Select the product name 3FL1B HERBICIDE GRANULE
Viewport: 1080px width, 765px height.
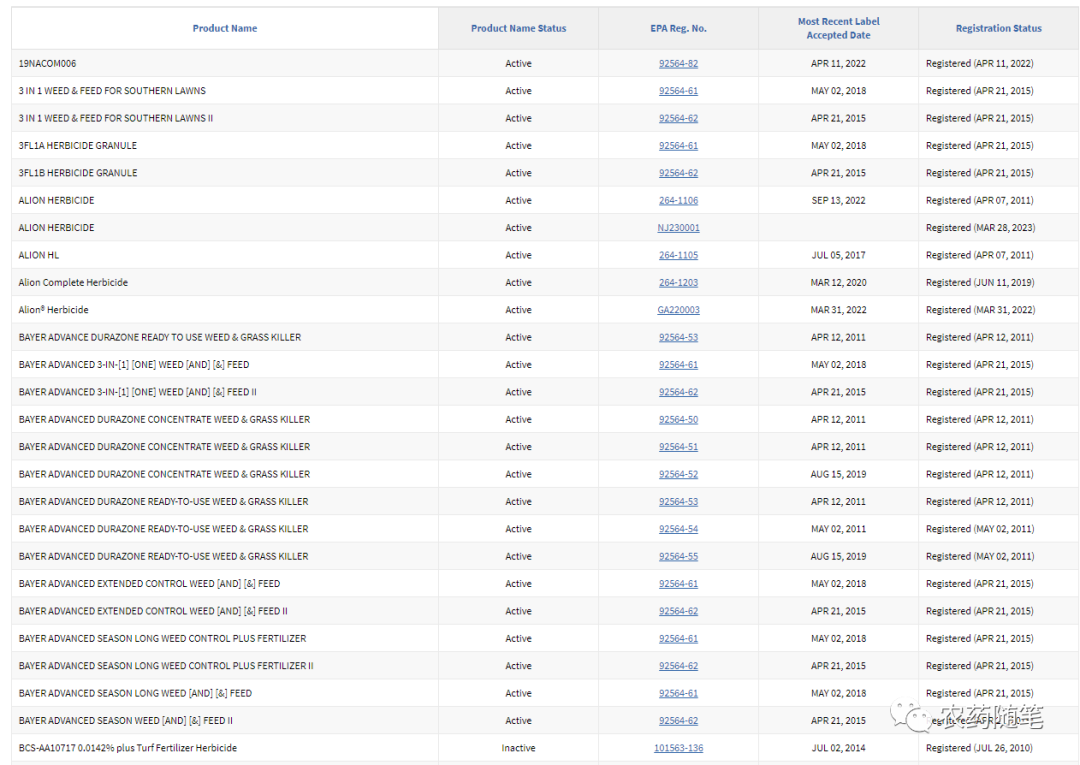click(78, 173)
